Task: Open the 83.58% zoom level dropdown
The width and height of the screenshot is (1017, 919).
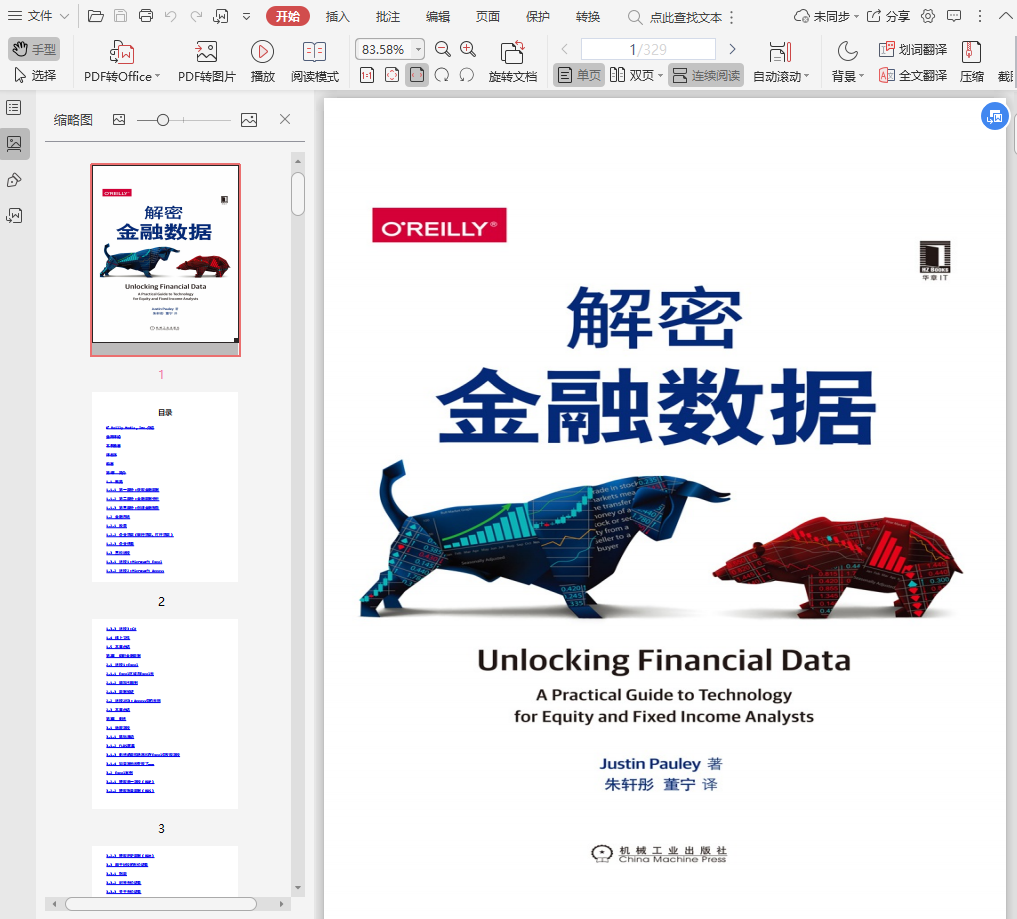Action: click(x=418, y=49)
